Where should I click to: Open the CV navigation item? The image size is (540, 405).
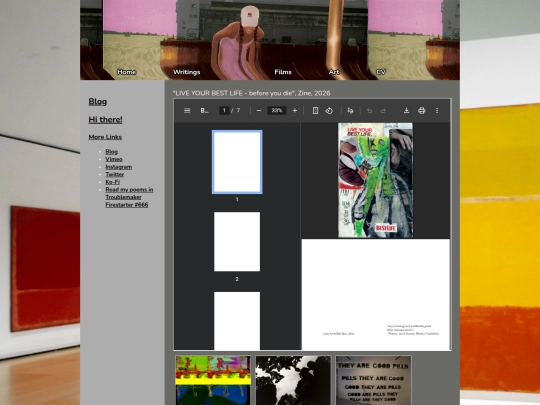(381, 72)
